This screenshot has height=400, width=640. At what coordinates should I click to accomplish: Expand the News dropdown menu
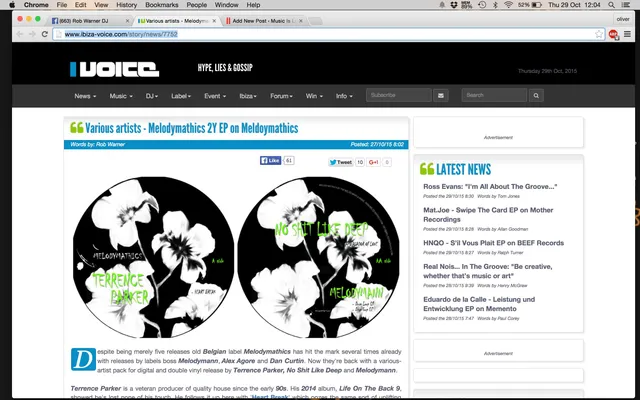[x=85, y=96]
